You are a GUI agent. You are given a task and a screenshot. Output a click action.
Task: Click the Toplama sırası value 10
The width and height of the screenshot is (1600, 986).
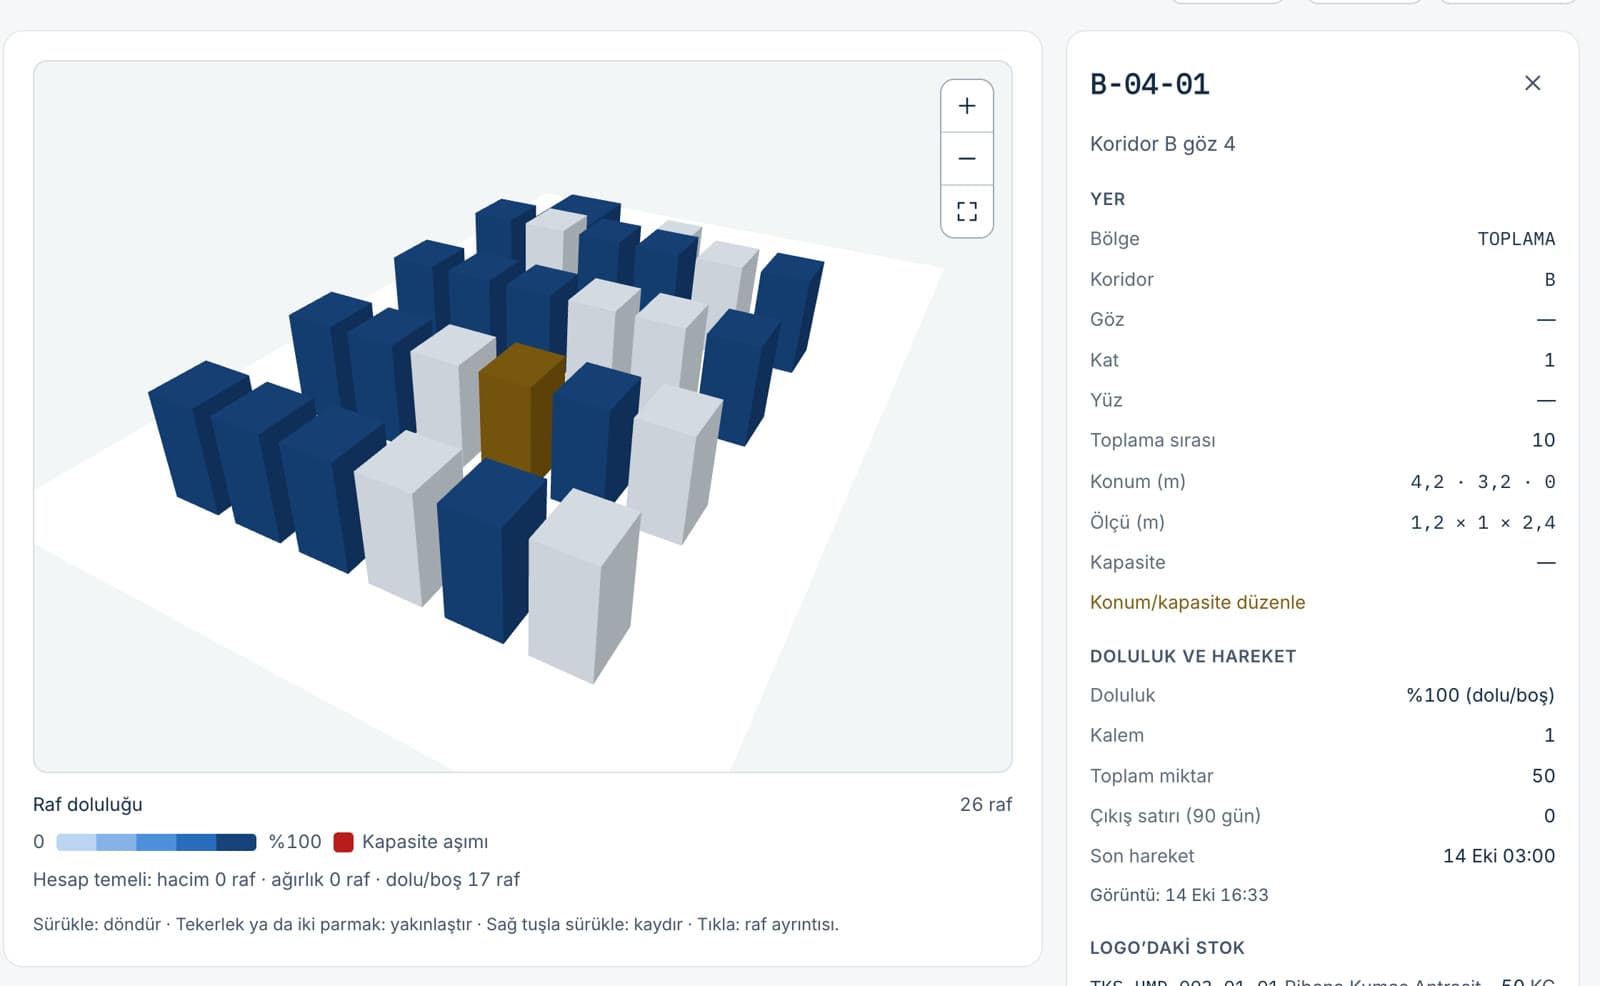click(x=1543, y=440)
